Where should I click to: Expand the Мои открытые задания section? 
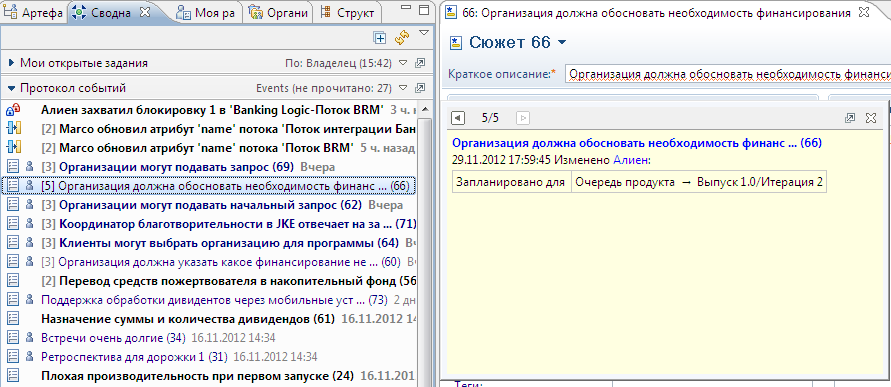pyautogui.click(x=11, y=63)
